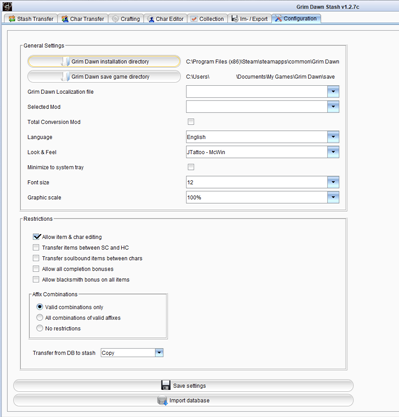
Task: Open the Font size dropdown
Action: click(263, 182)
